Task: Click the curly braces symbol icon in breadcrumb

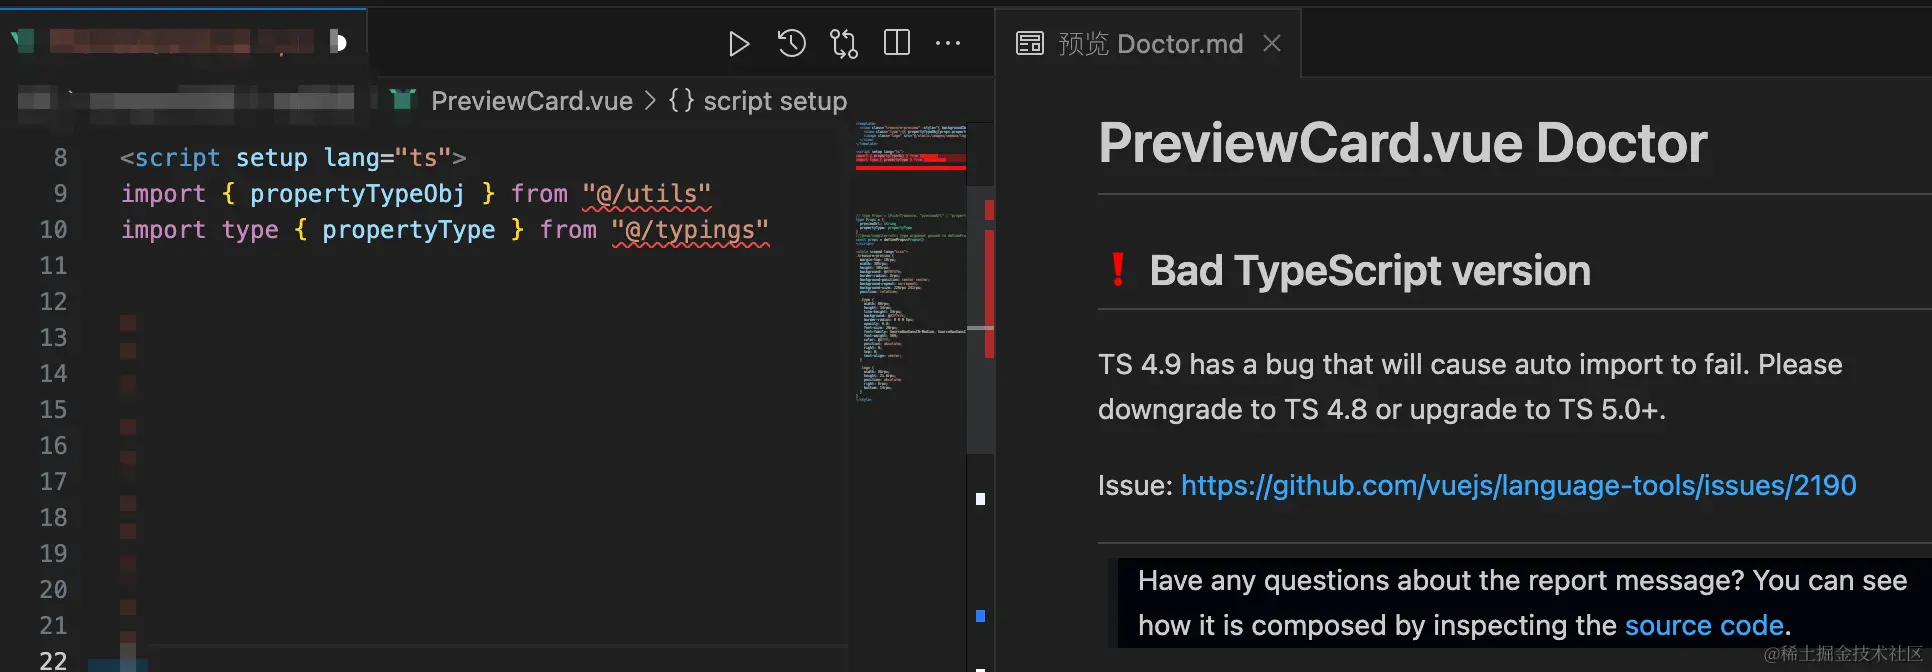Action: click(681, 100)
